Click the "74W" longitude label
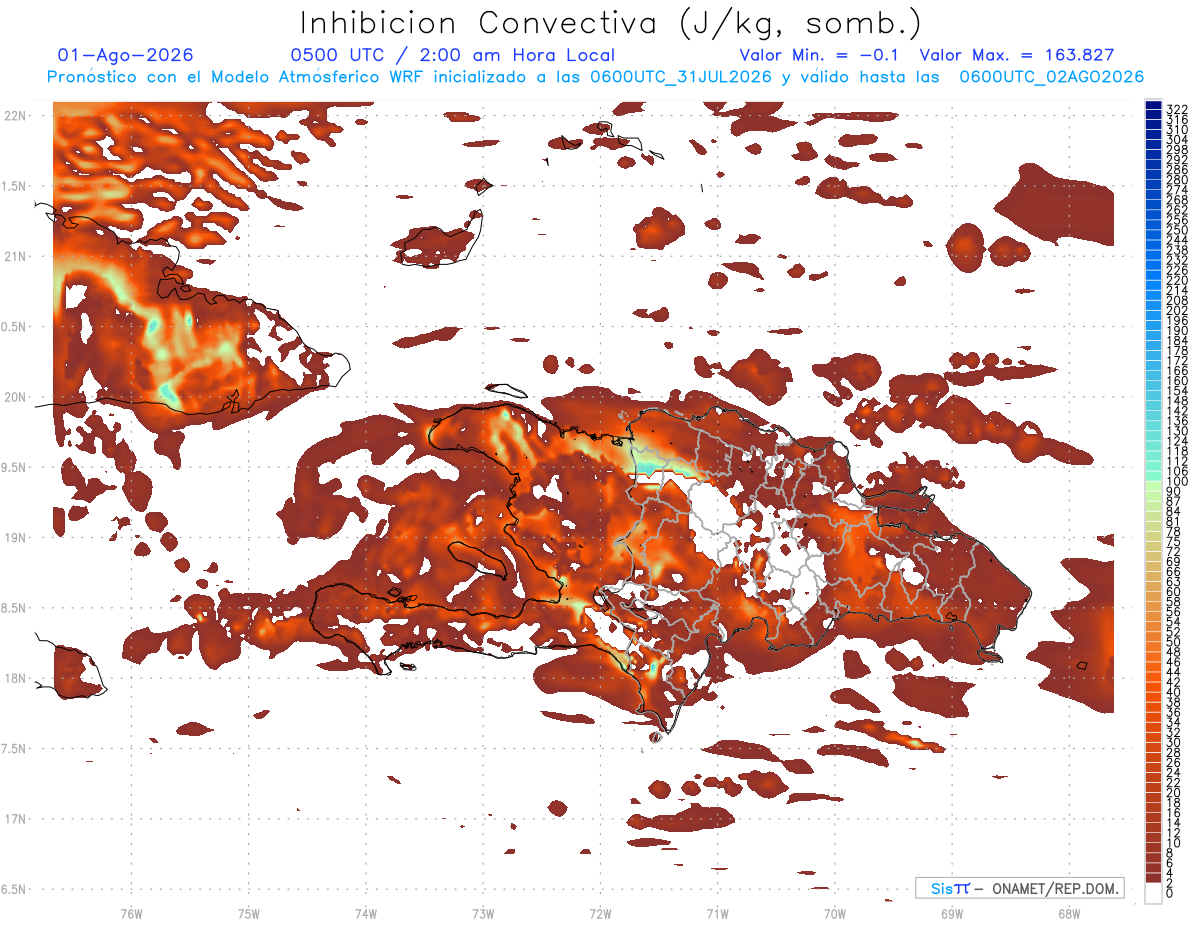Image resolution: width=1200 pixels, height=927 pixels. click(366, 913)
